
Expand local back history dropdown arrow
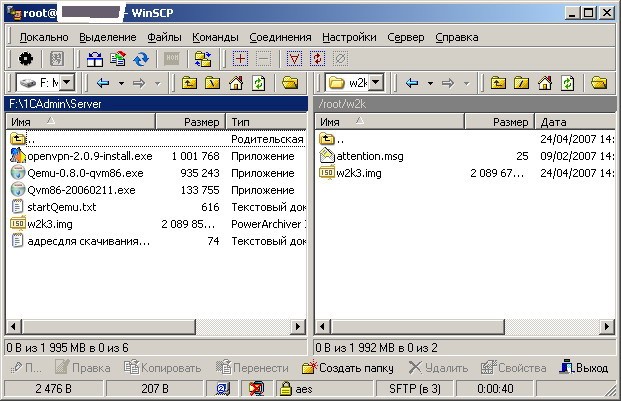point(122,84)
